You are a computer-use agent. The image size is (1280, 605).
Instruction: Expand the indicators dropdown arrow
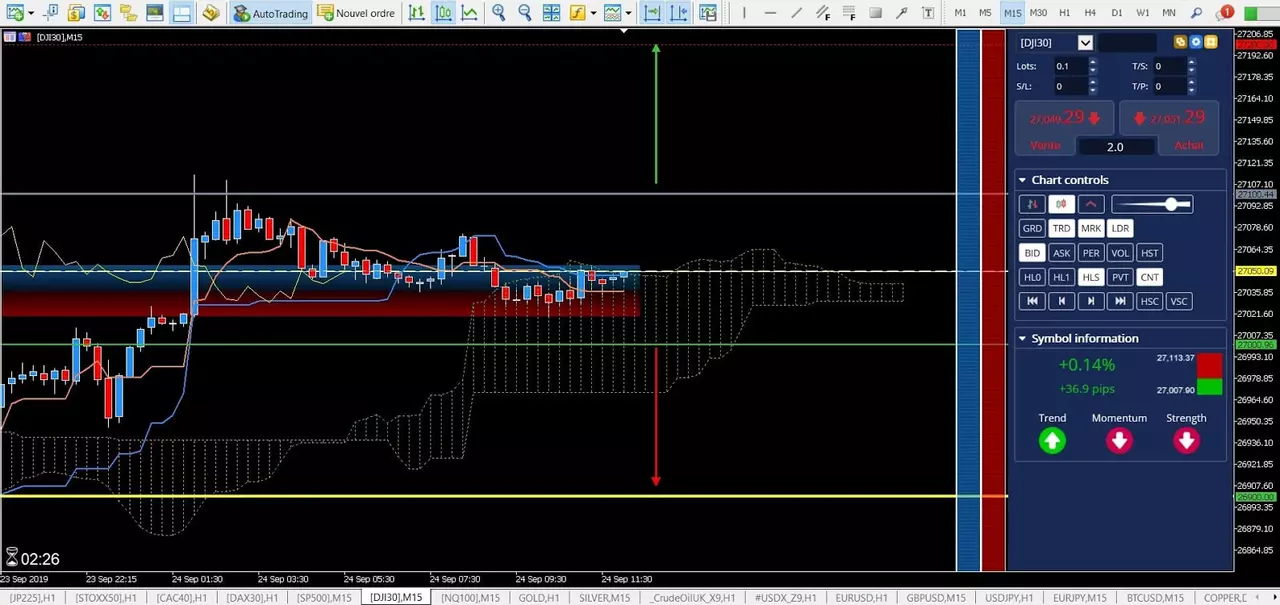pyautogui.click(x=593, y=13)
